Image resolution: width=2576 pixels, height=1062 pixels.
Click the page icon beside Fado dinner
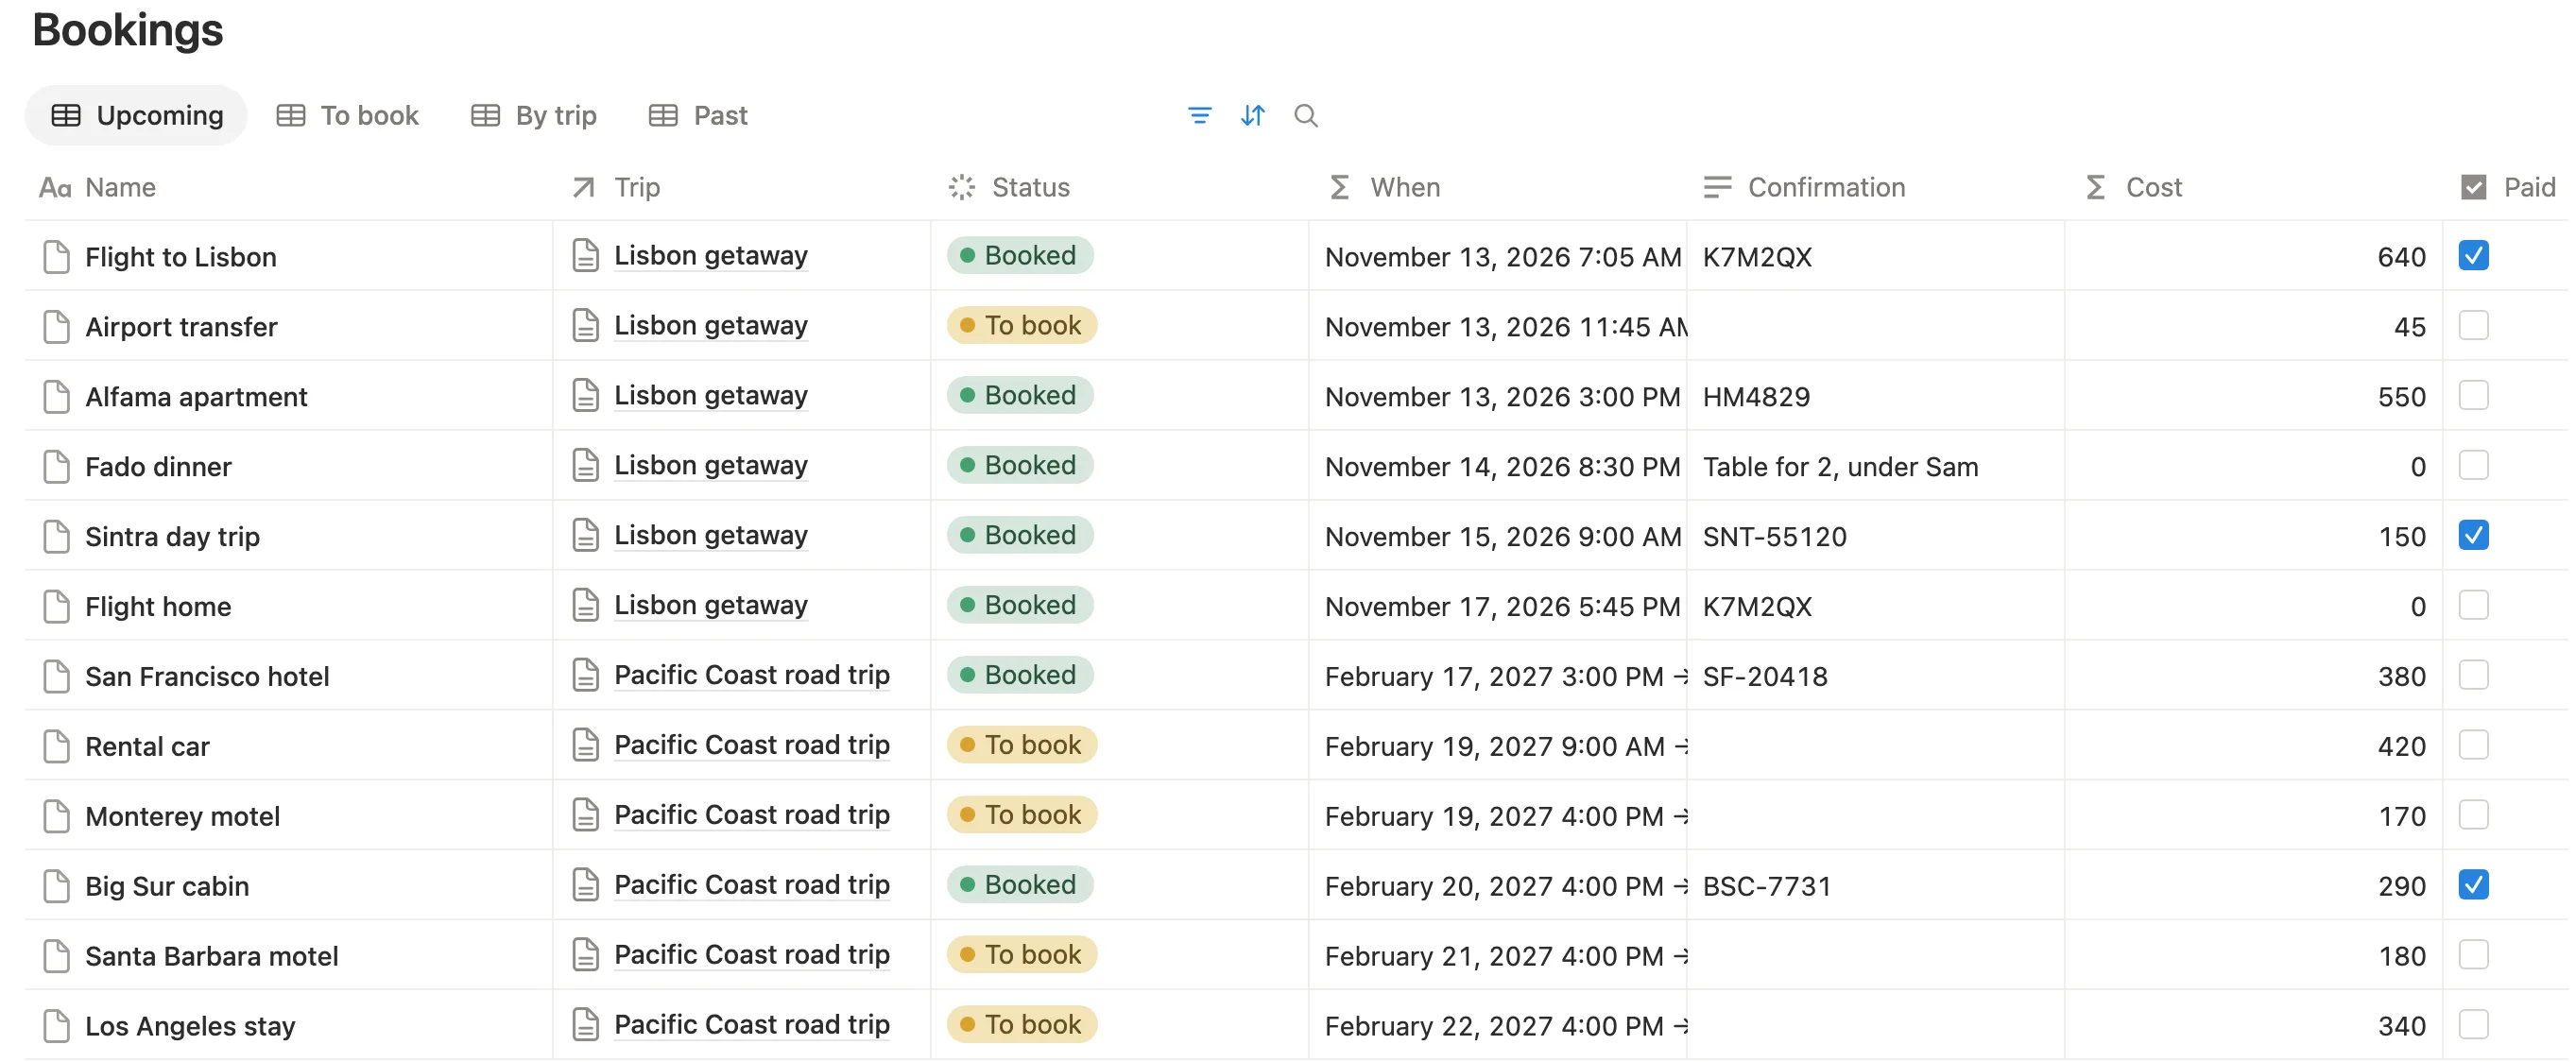(57, 467)
